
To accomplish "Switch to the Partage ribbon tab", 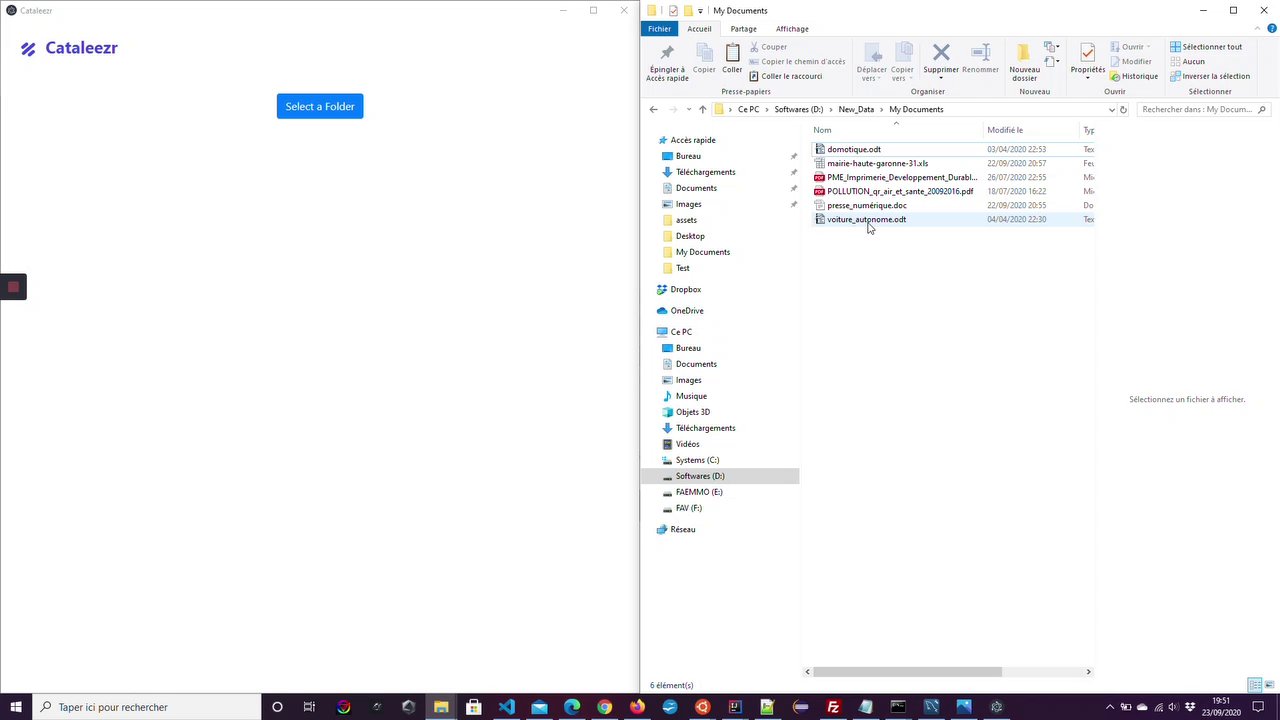I will coord(743,29).
